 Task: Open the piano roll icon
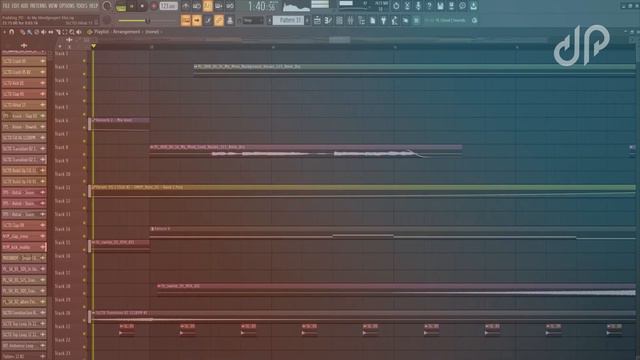click(328, 20)
